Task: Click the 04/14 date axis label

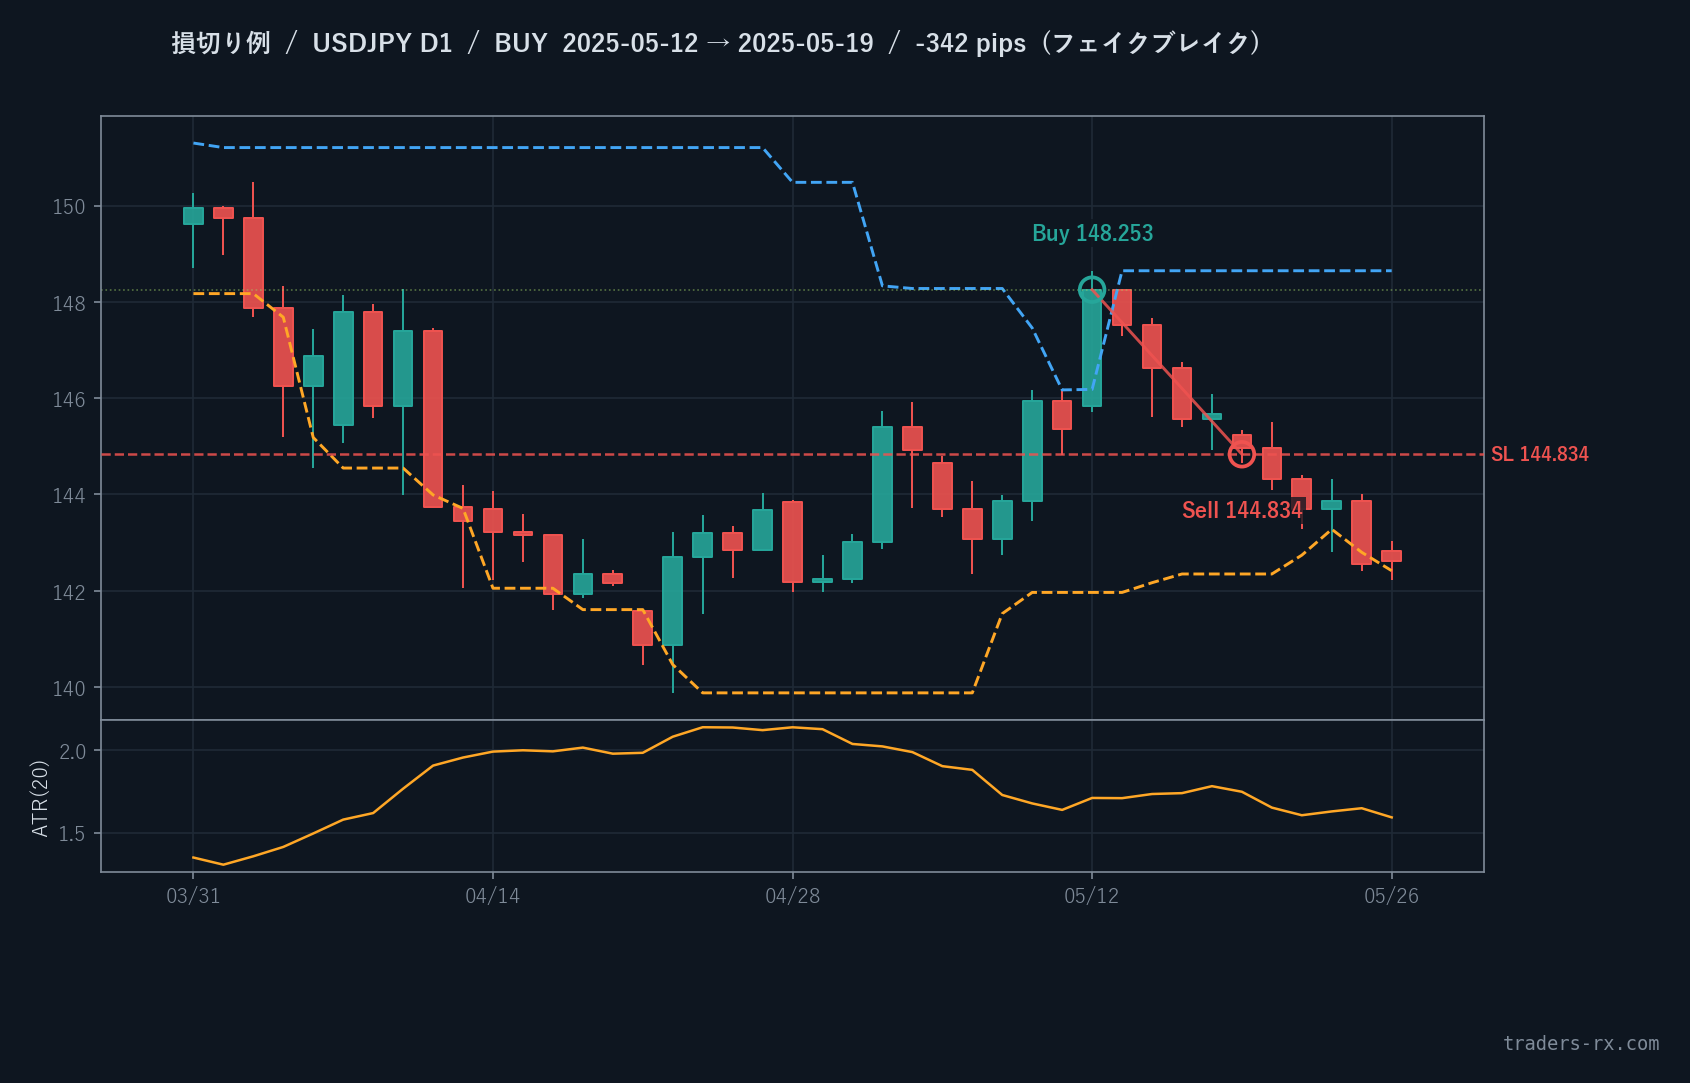Action: (493, 896)
